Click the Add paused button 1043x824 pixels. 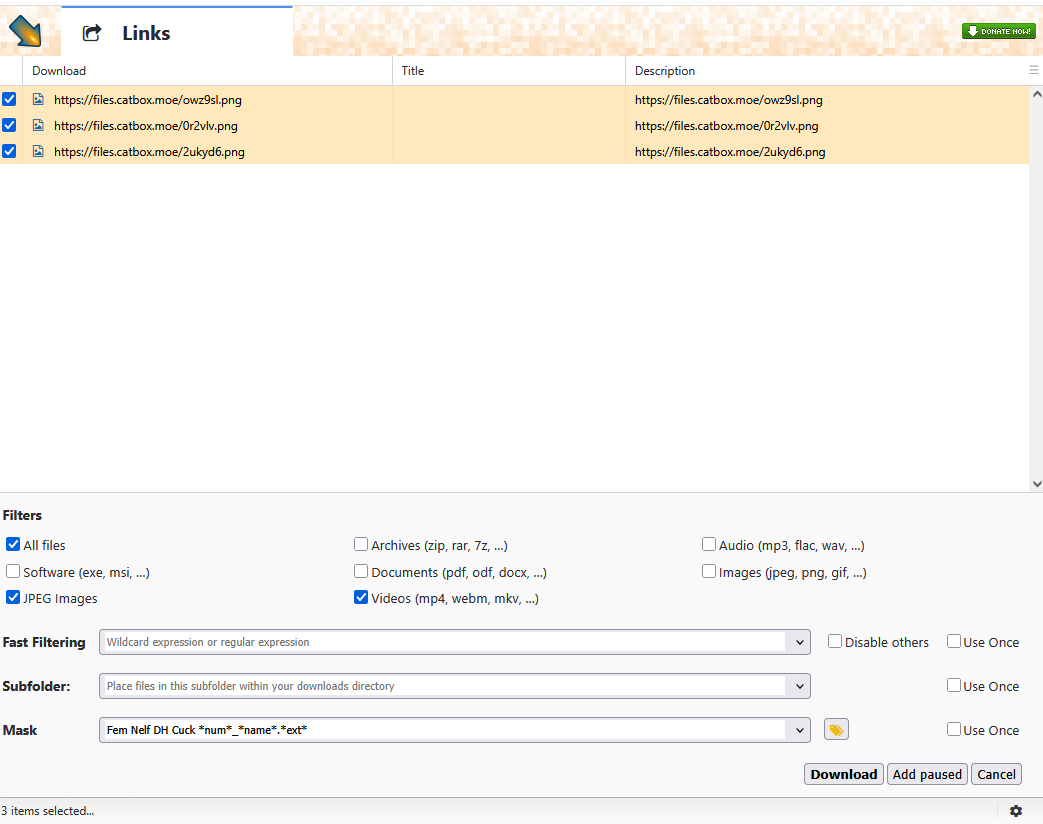(x=927, y=774)
